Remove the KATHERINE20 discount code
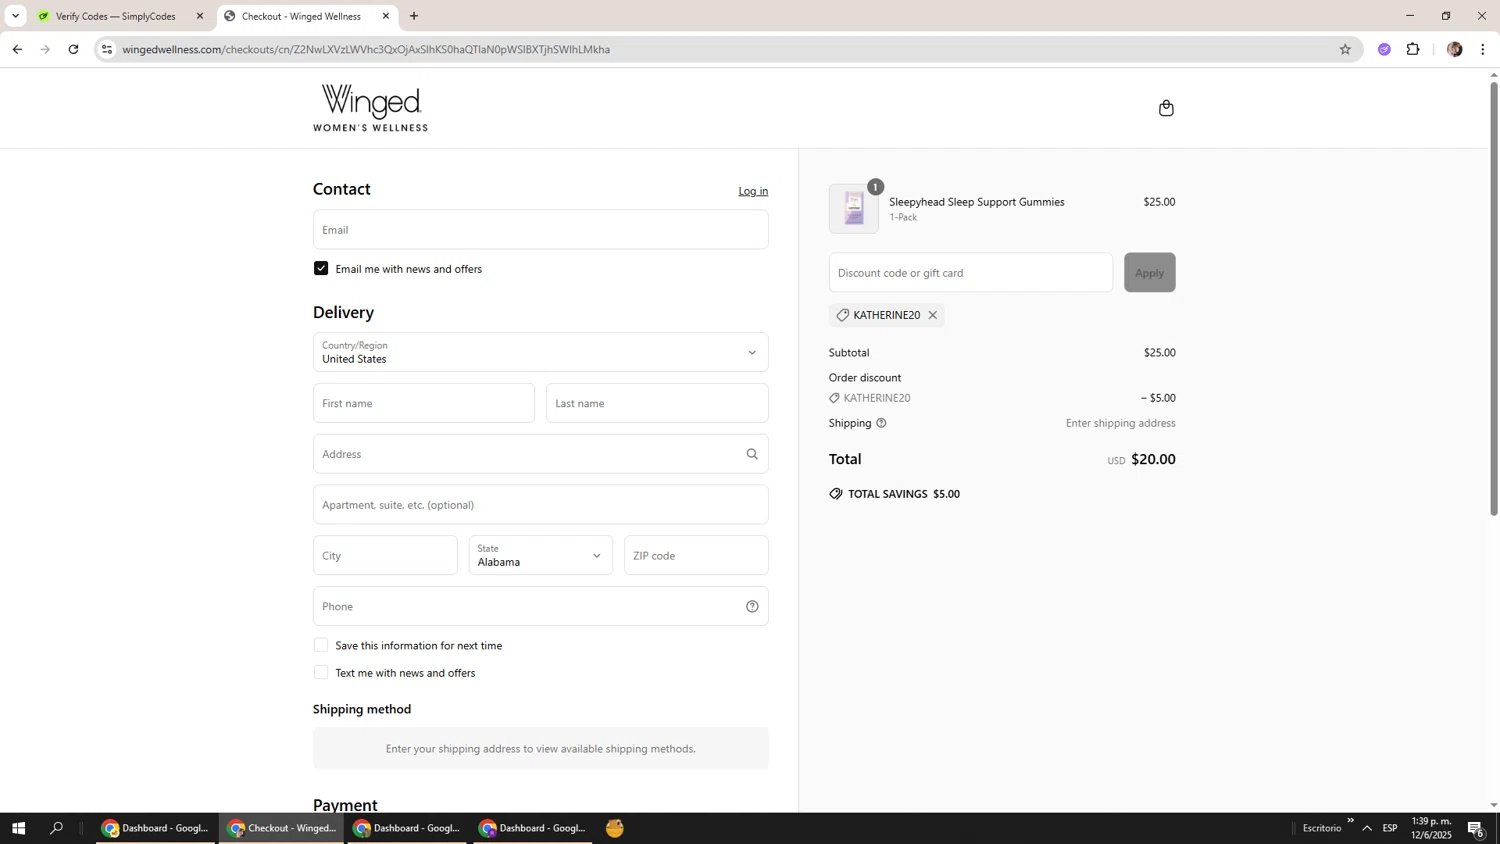This screenshot has width=1500, height=844. pos(933,315)
